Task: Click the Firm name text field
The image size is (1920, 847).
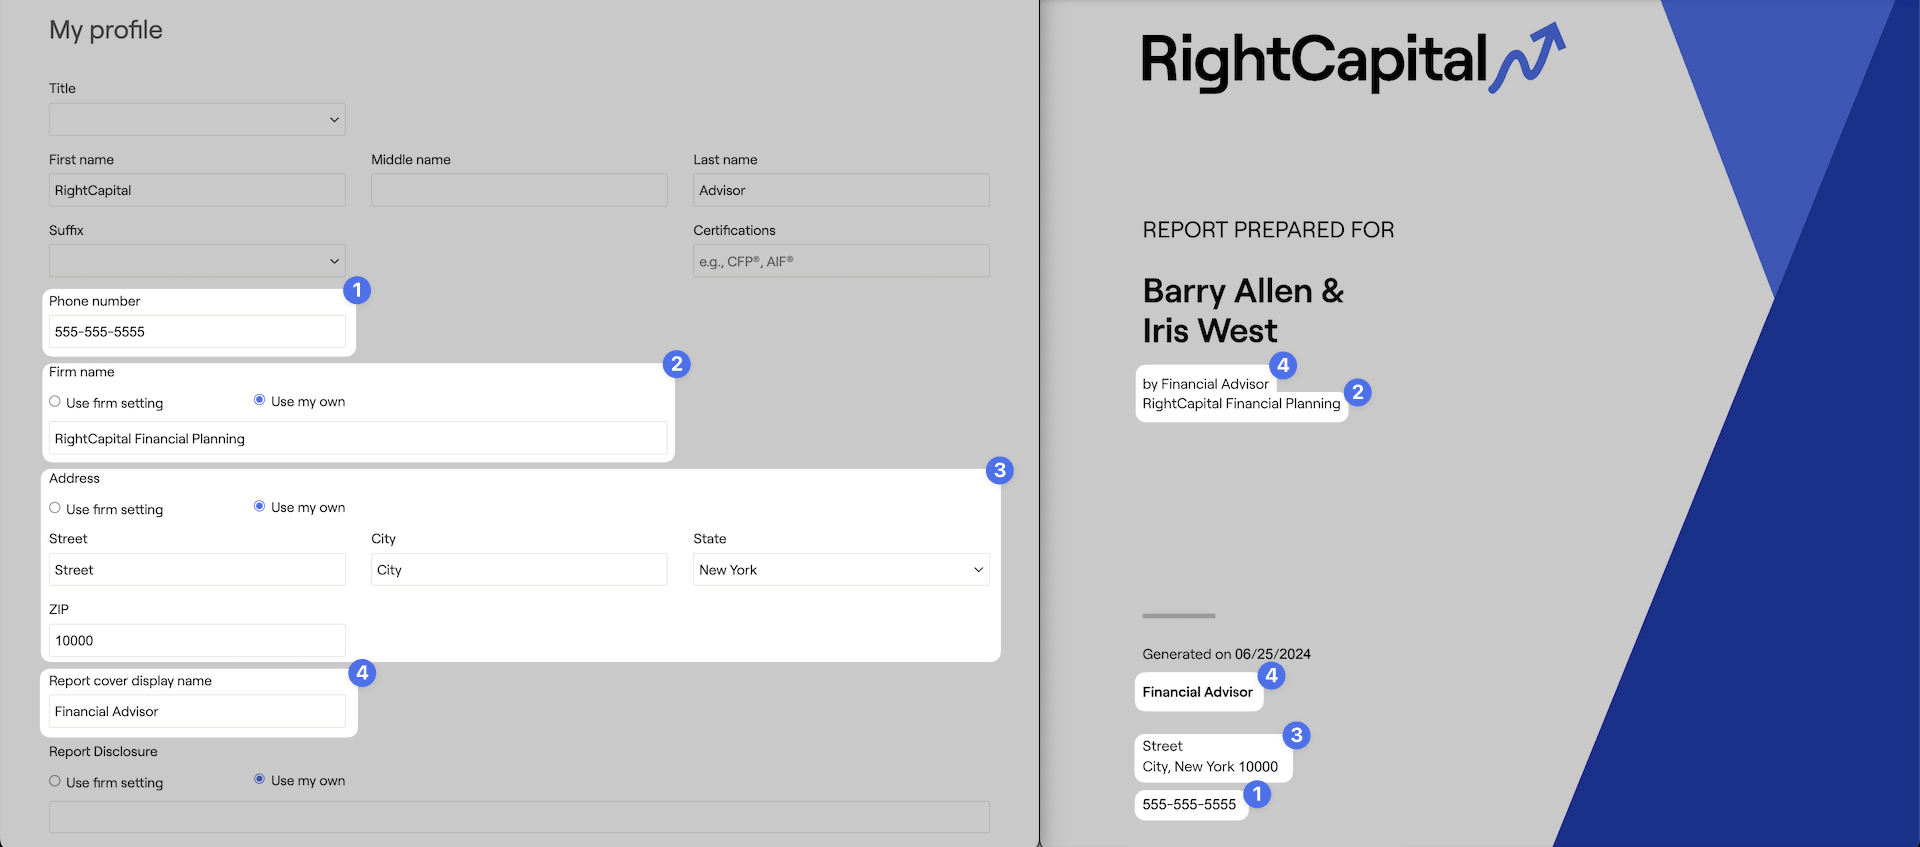Action: tap(358, 438)
